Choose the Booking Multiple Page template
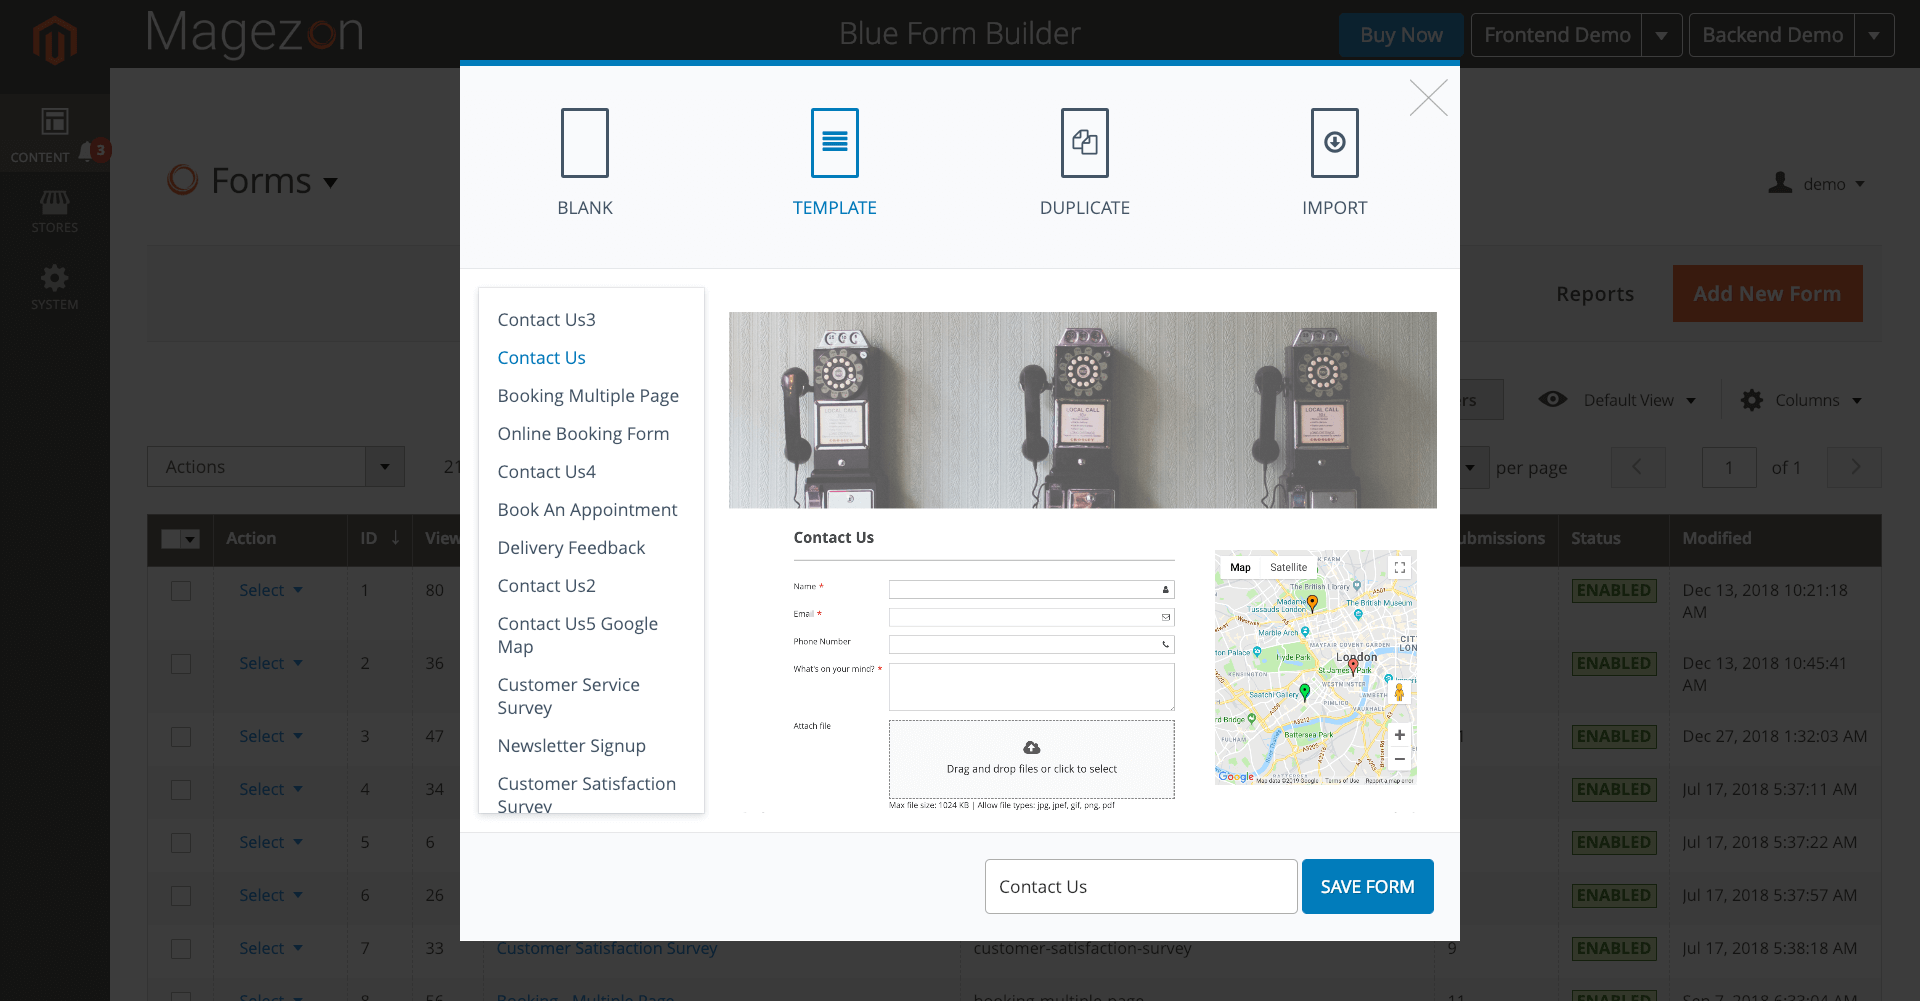Screen dimensions: 1920x1001 pos(588,396)
